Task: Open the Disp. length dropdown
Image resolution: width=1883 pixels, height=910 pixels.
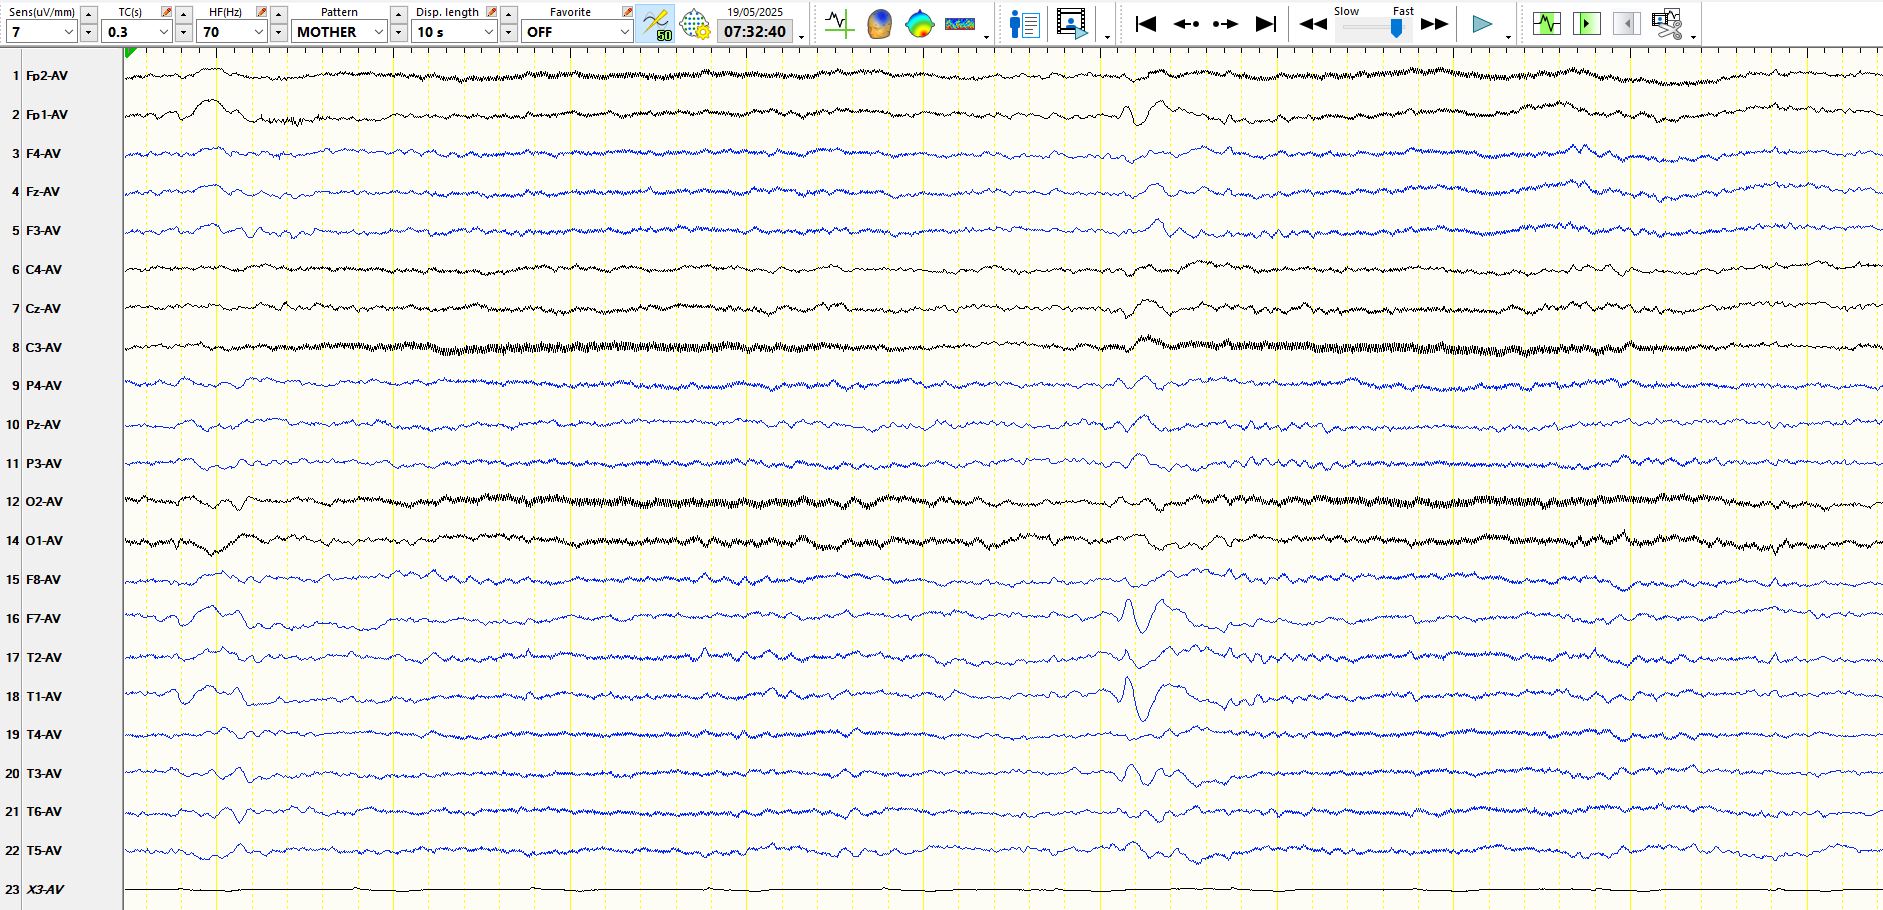Action: point(488,32)
